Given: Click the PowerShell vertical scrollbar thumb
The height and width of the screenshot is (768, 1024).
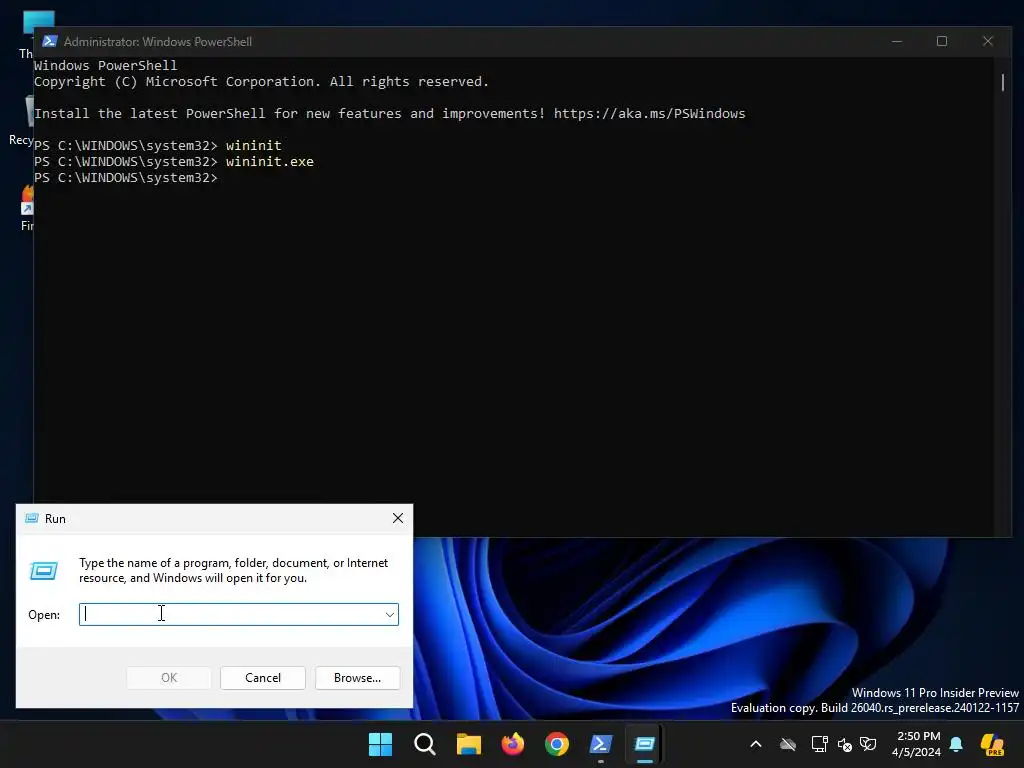Looking at the screenshot, I should pyautogui.click(x=1002, y=82).
